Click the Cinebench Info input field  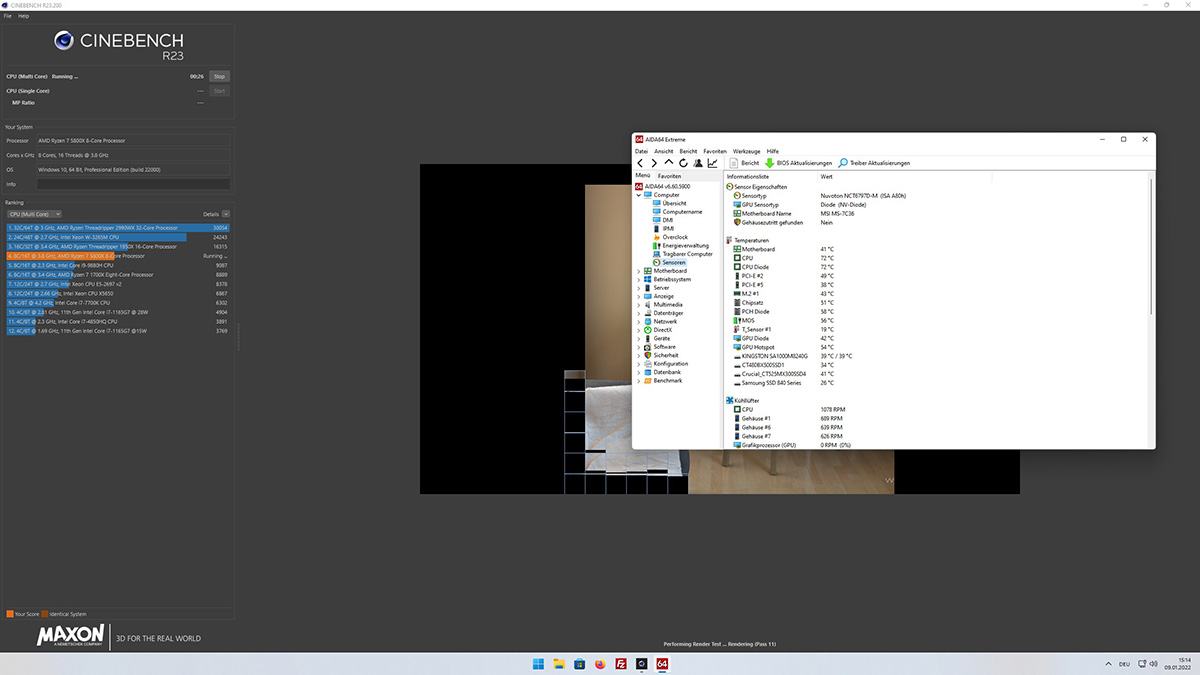click(x=133, y=184)
